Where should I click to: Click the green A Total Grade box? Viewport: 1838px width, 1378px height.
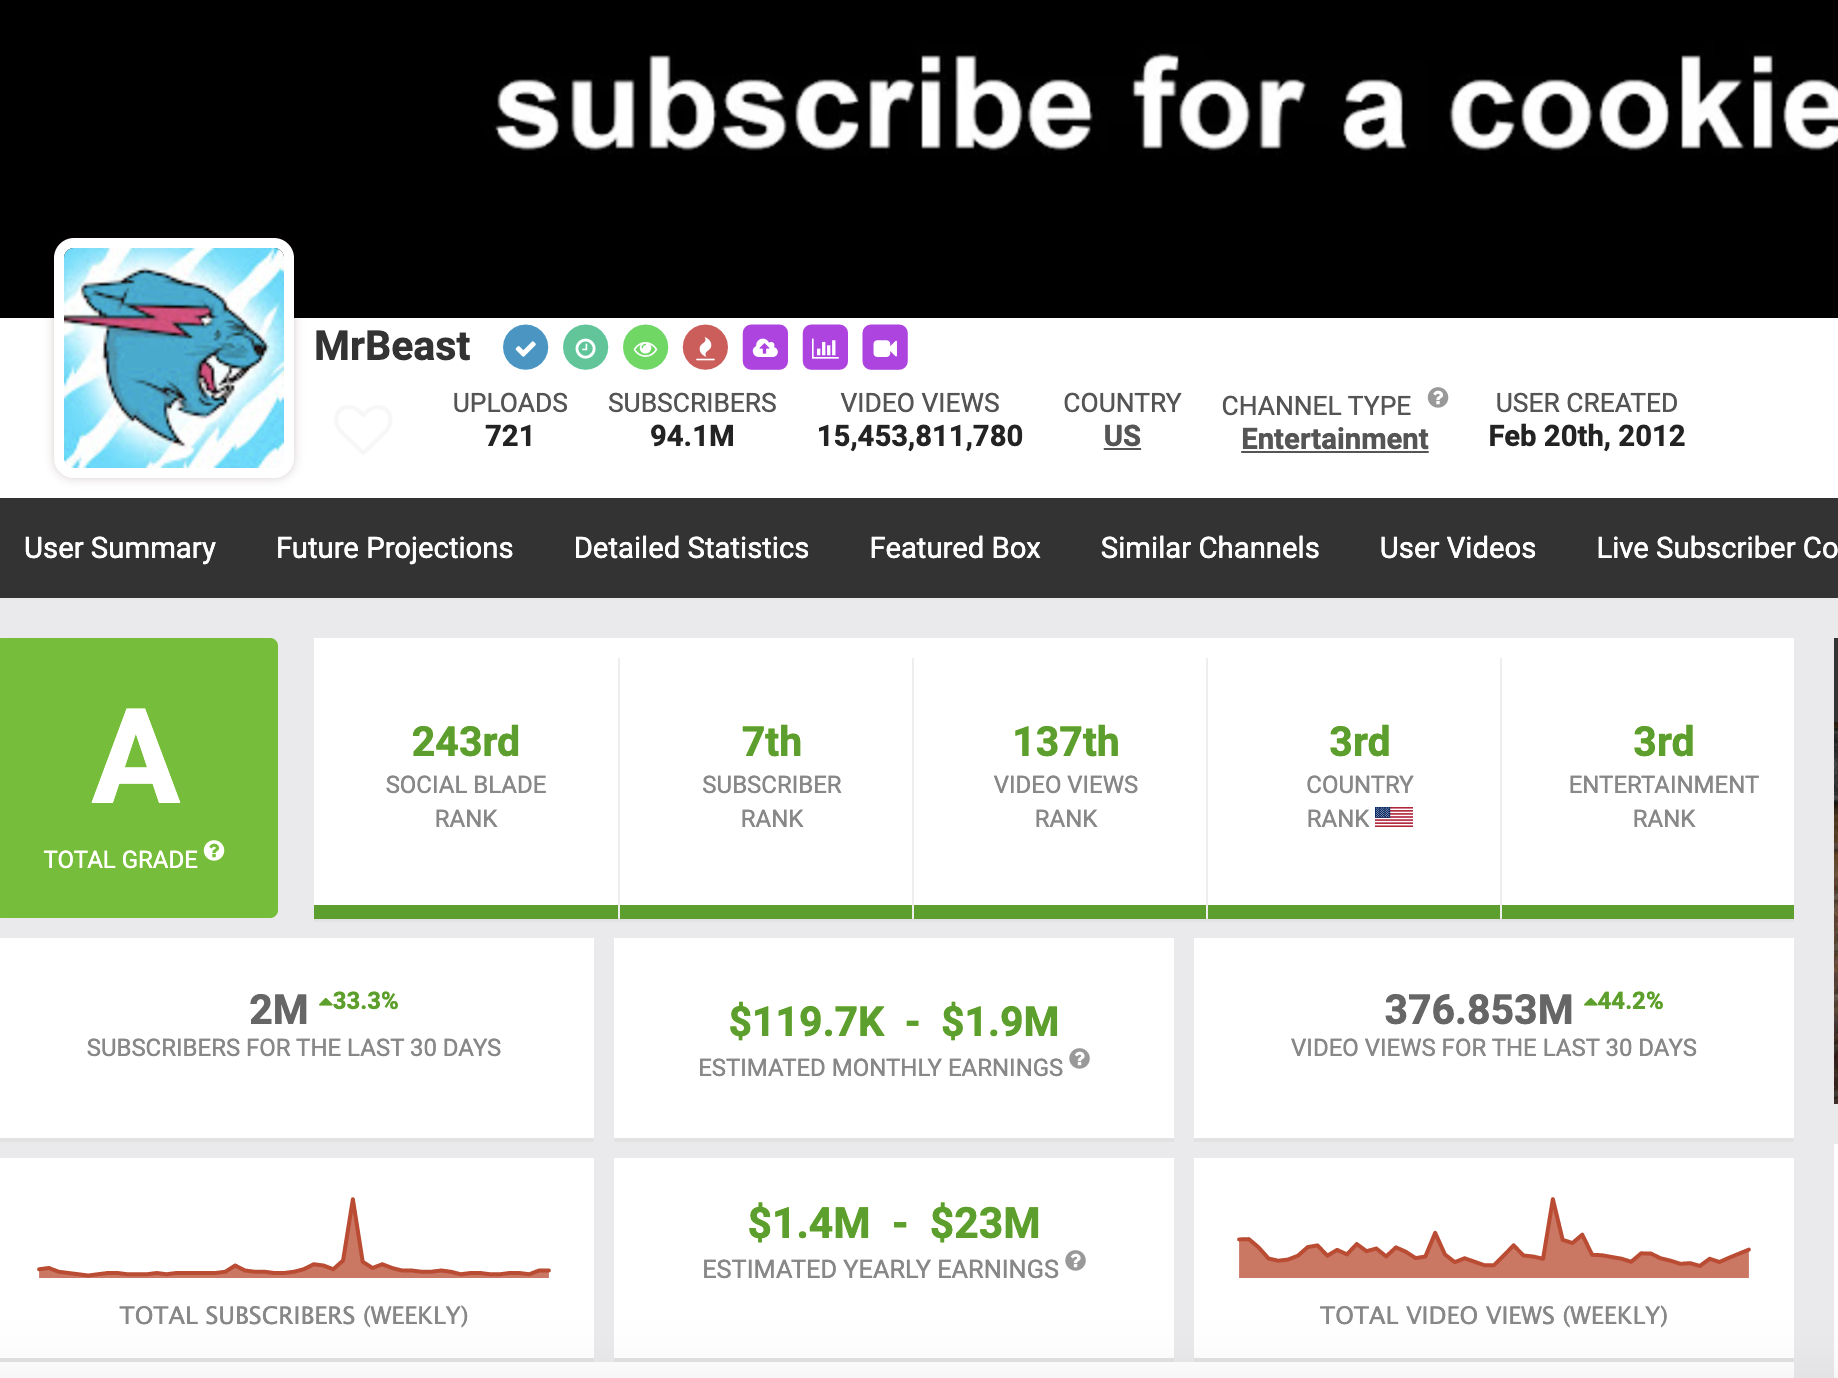point(138,778)
